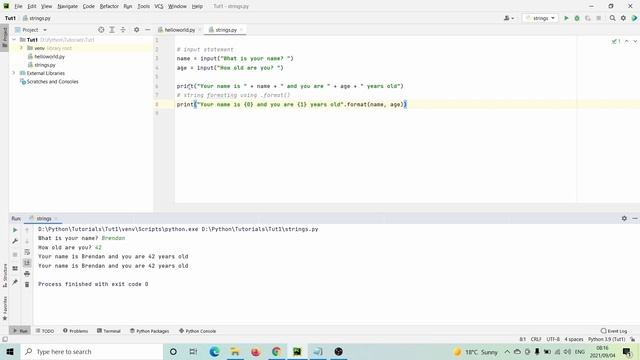This screenshot has height=360, width=640.
Task: Close the strings Run tab
Action: [x=56, y=219]
